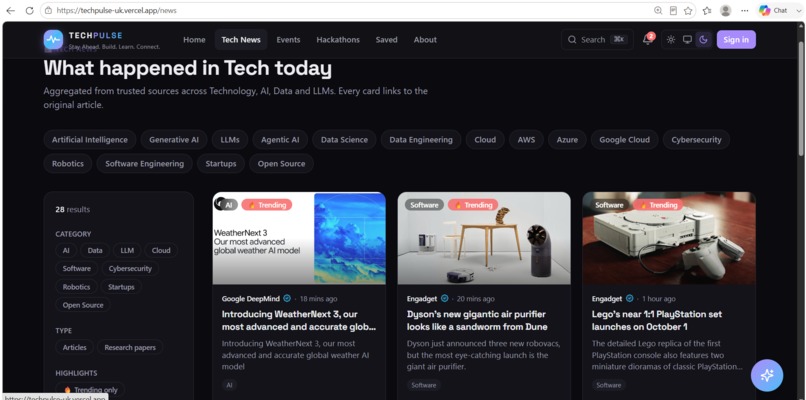Open the Lego PlayStation article thumbnail
806x400 pixels.
point(669,238)
